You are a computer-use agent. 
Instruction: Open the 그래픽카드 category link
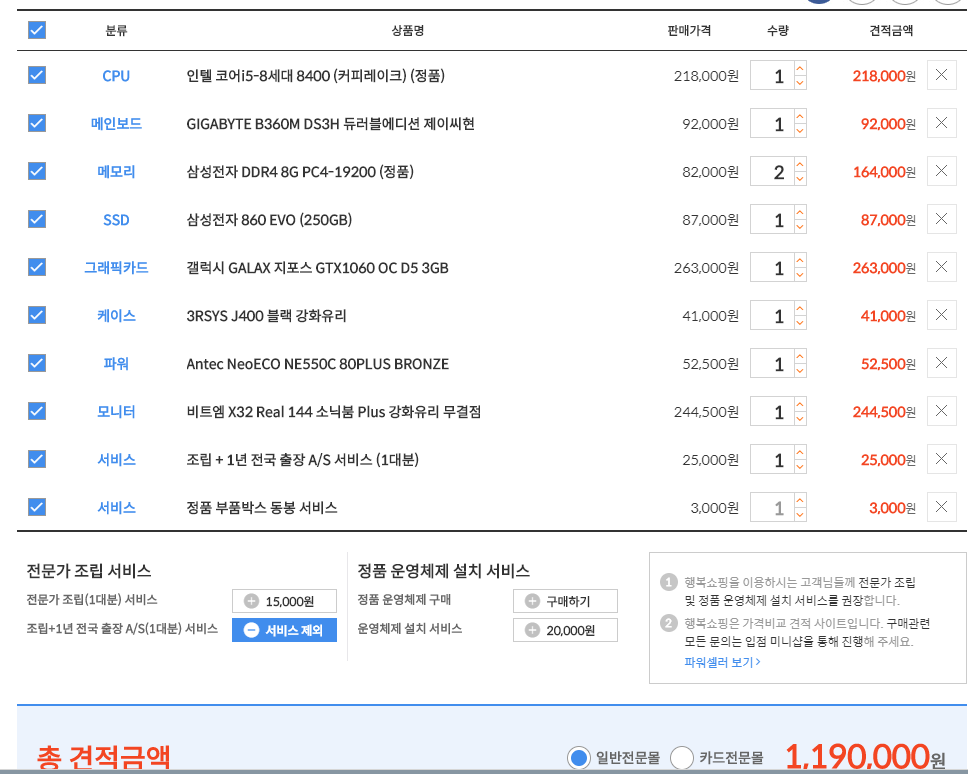pyautogui.click(x=116, y=268)
